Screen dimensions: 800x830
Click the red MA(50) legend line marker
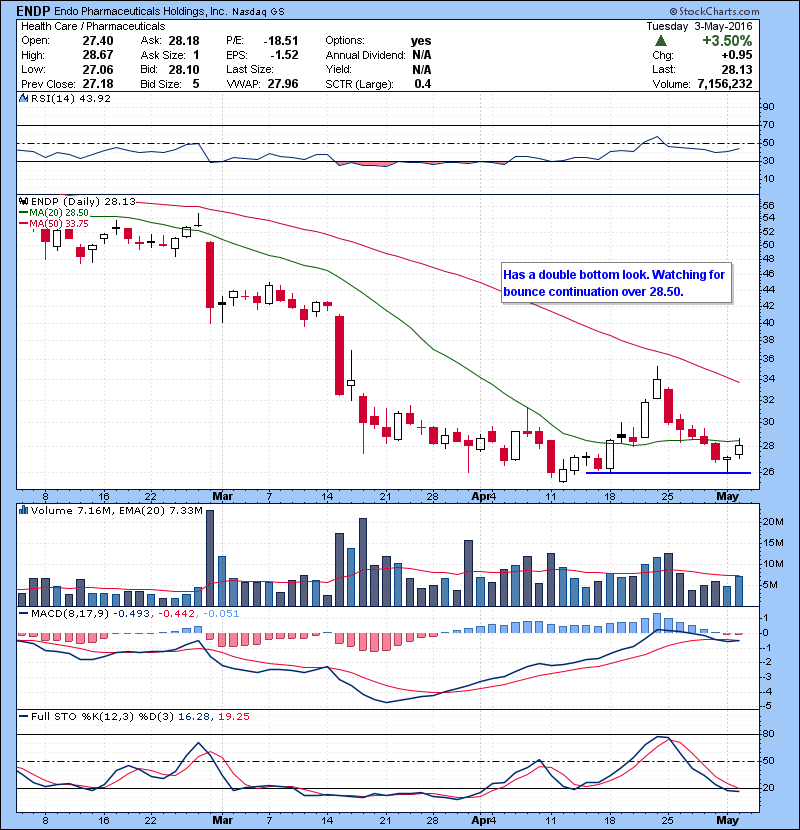(24, 223)
